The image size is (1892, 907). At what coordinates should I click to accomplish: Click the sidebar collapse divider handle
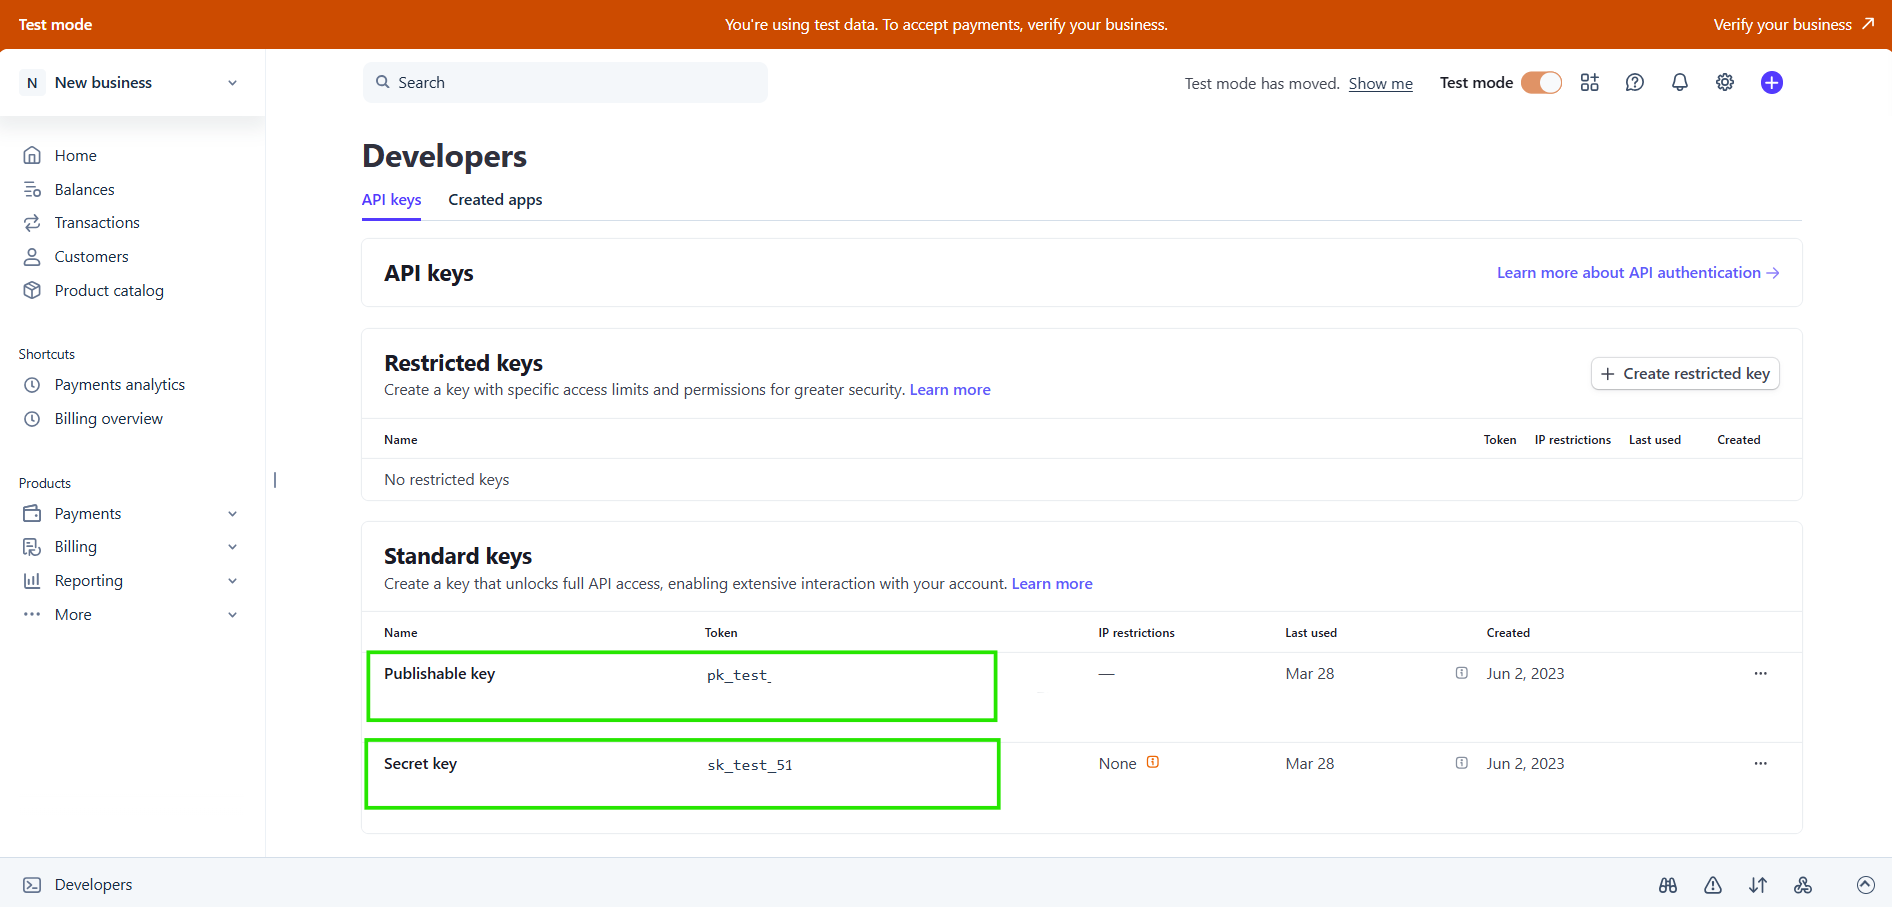(275, 480)
